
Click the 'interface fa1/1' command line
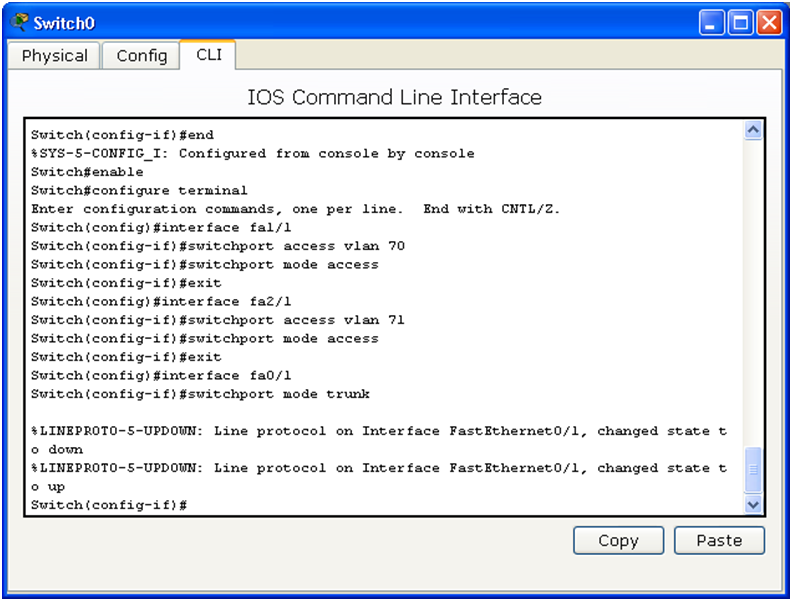coord(161,227)
